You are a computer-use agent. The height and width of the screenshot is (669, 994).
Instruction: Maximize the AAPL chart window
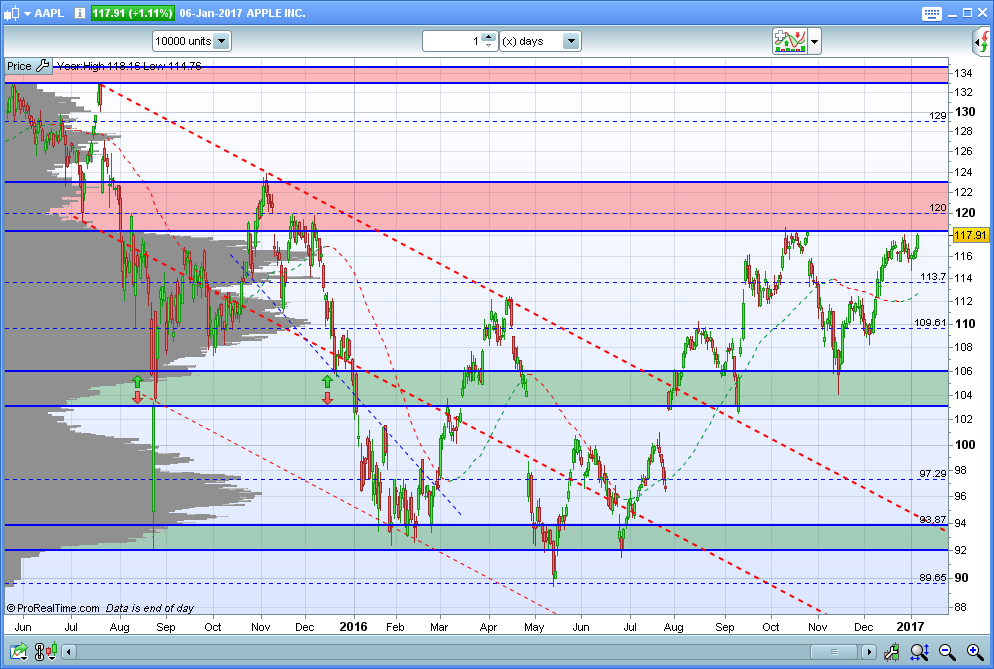click(x=967, y=13)
